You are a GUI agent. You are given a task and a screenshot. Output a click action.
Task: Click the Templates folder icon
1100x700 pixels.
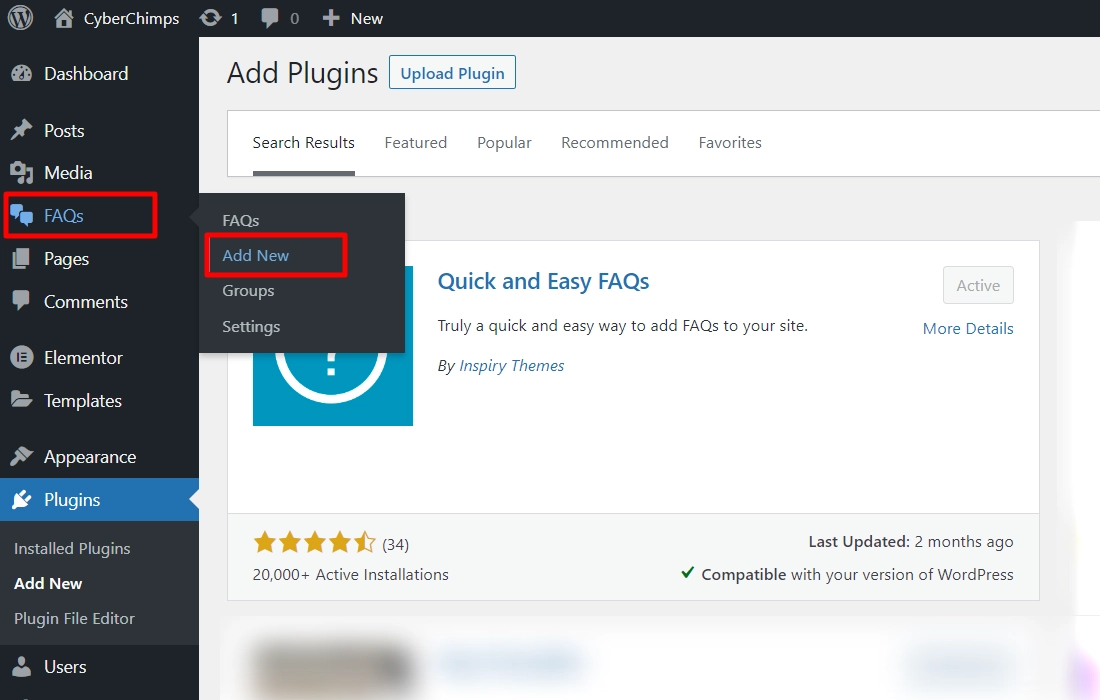[22, 400]
